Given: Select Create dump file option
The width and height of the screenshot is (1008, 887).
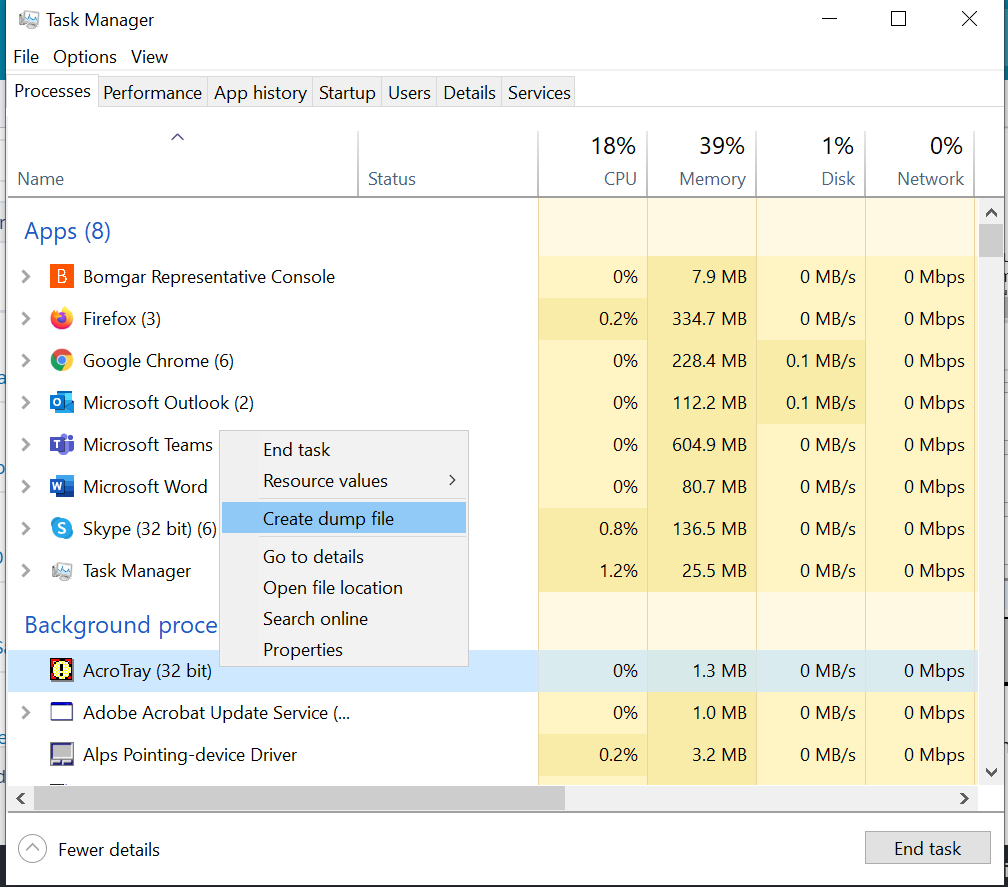Looking at the screenshot, I should tap(344, 519).
